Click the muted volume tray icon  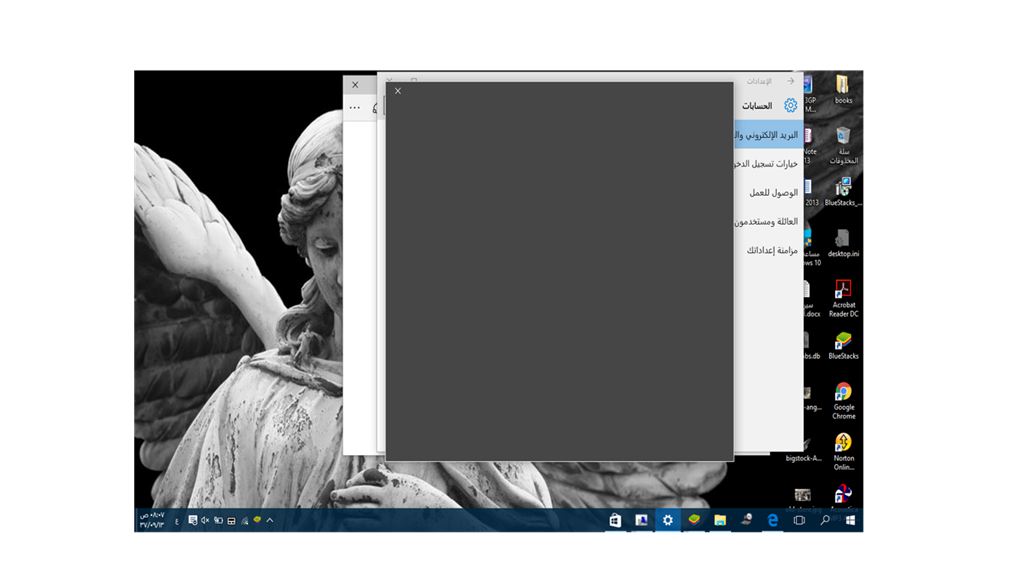[x=205, y=520]
